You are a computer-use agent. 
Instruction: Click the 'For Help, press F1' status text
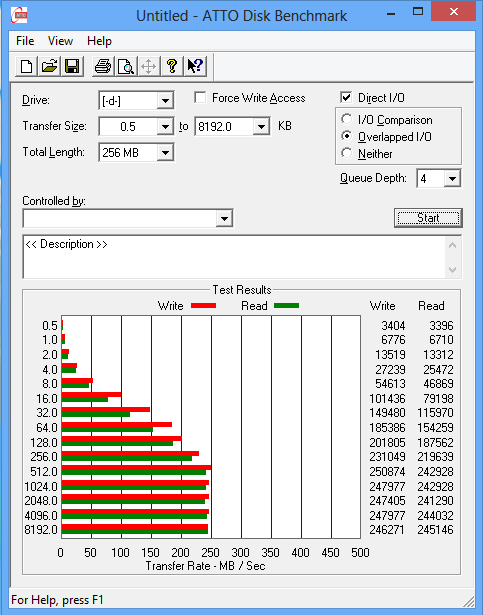[57, 600]
